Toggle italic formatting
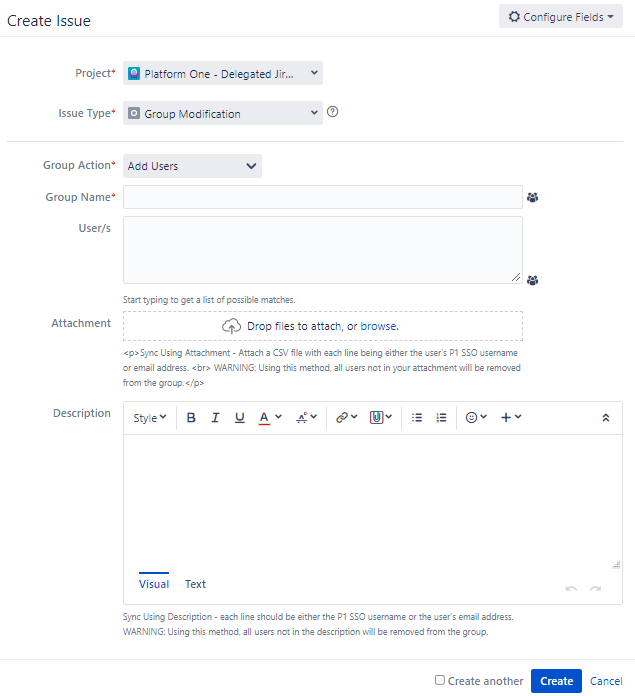Viewport: 635px width, 696px height. (215, 418)
